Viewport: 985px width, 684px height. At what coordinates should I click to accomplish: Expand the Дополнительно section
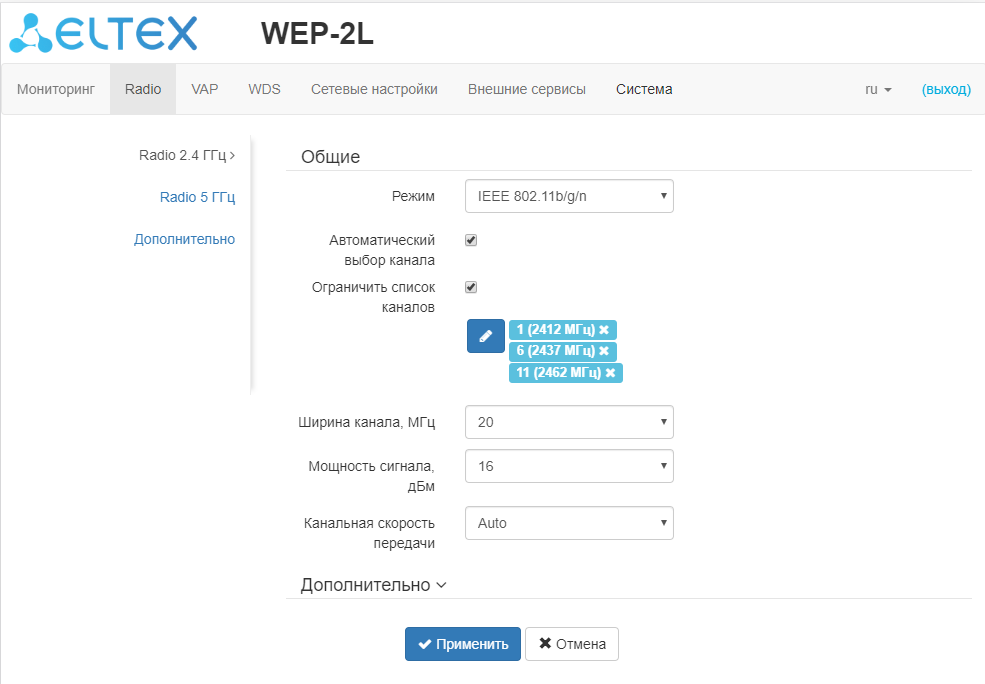[x=374, y=585]
